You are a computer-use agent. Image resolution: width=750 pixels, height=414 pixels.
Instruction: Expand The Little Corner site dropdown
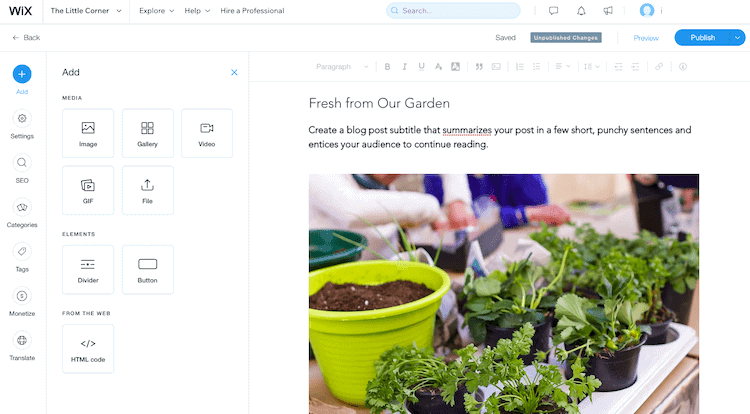point(86,11)
